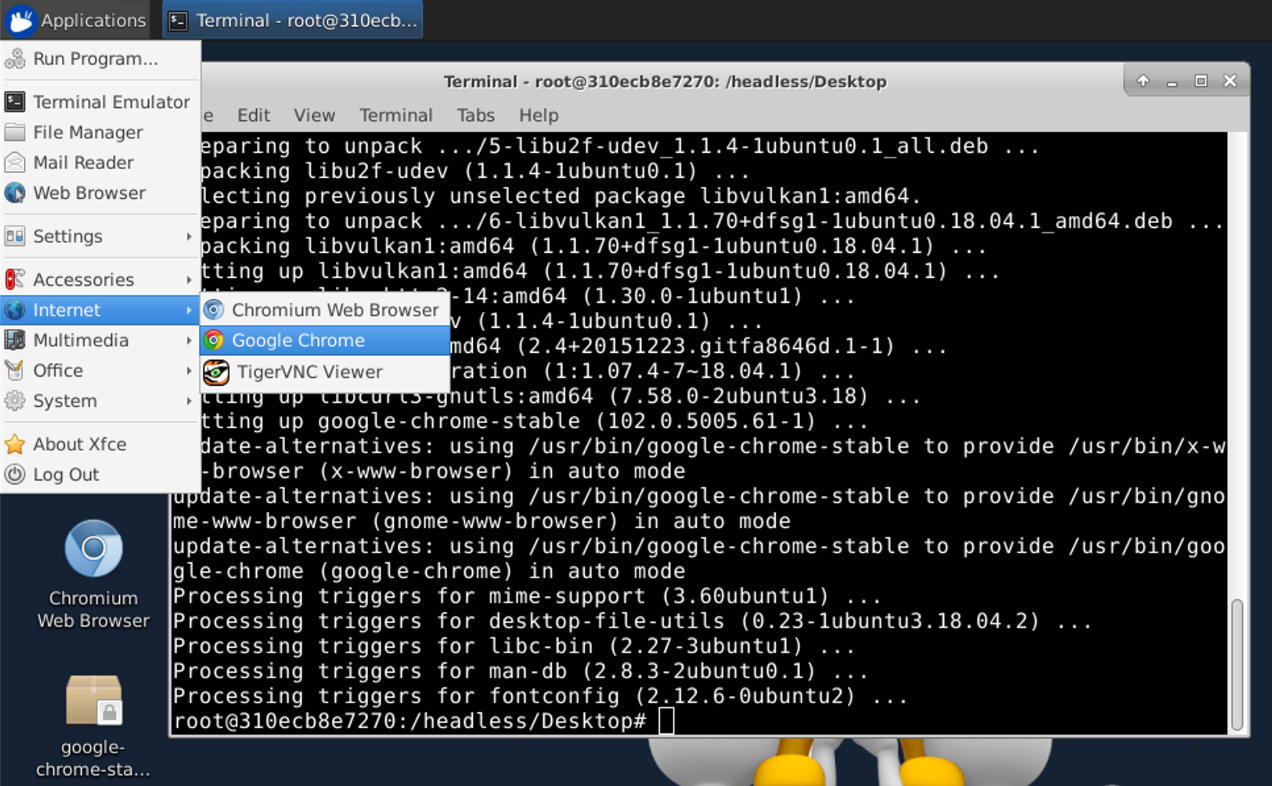Open File Manager from Applications menu
1272x786 pixels.
[x=87, y=132]
